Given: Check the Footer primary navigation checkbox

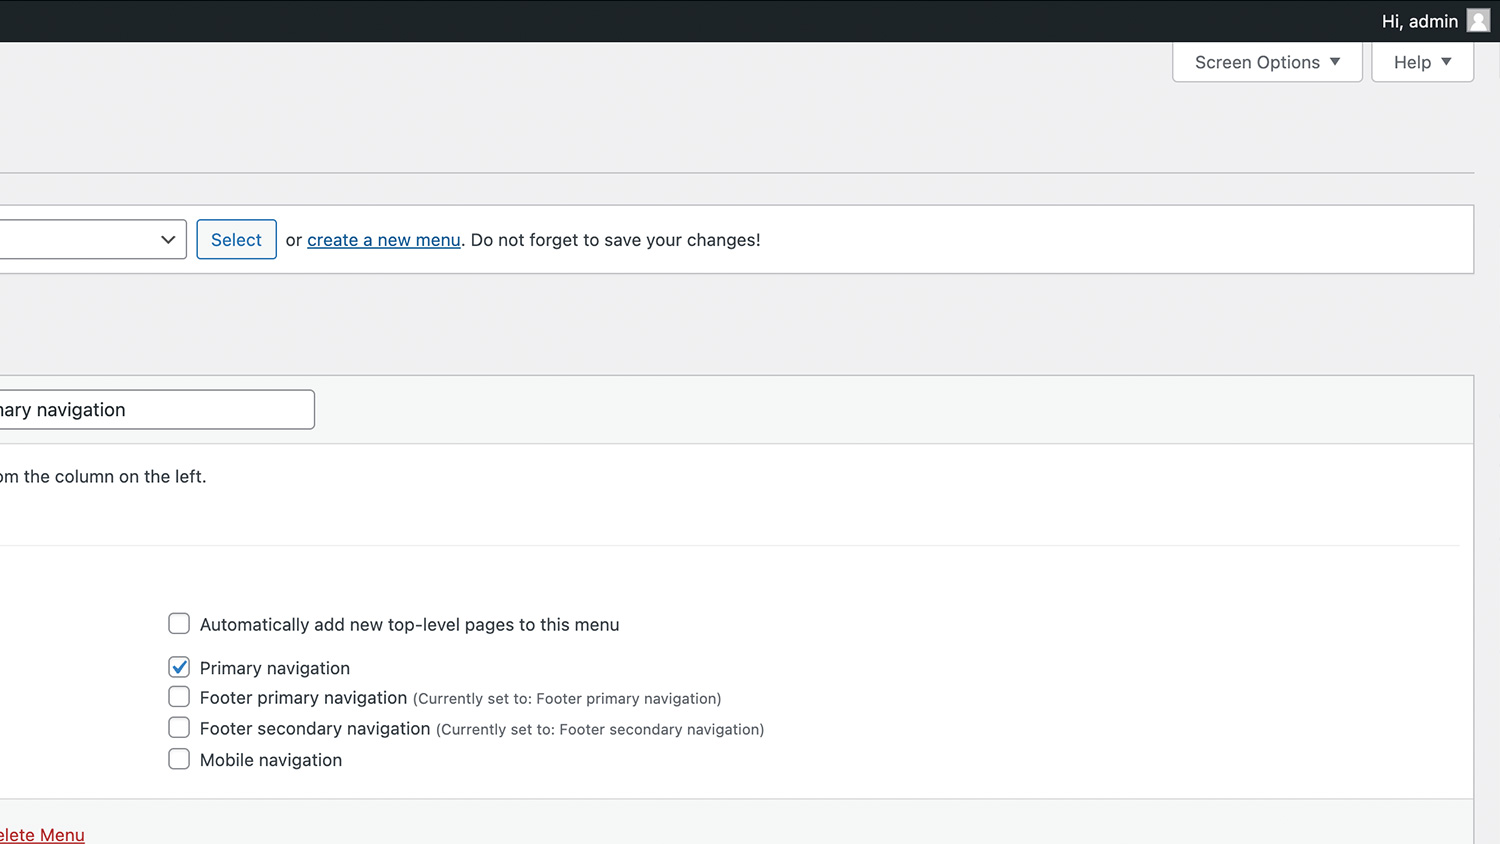Looking at the screenshot, I should click(179, 697).
